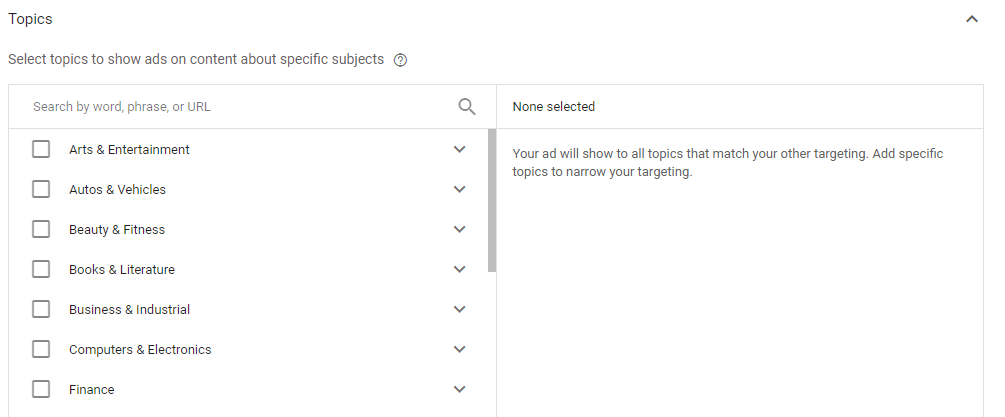Expand Computers & Electronics chevron
Image resolution: width=1005 pixels, height=417 pixels.
[459, 349]
